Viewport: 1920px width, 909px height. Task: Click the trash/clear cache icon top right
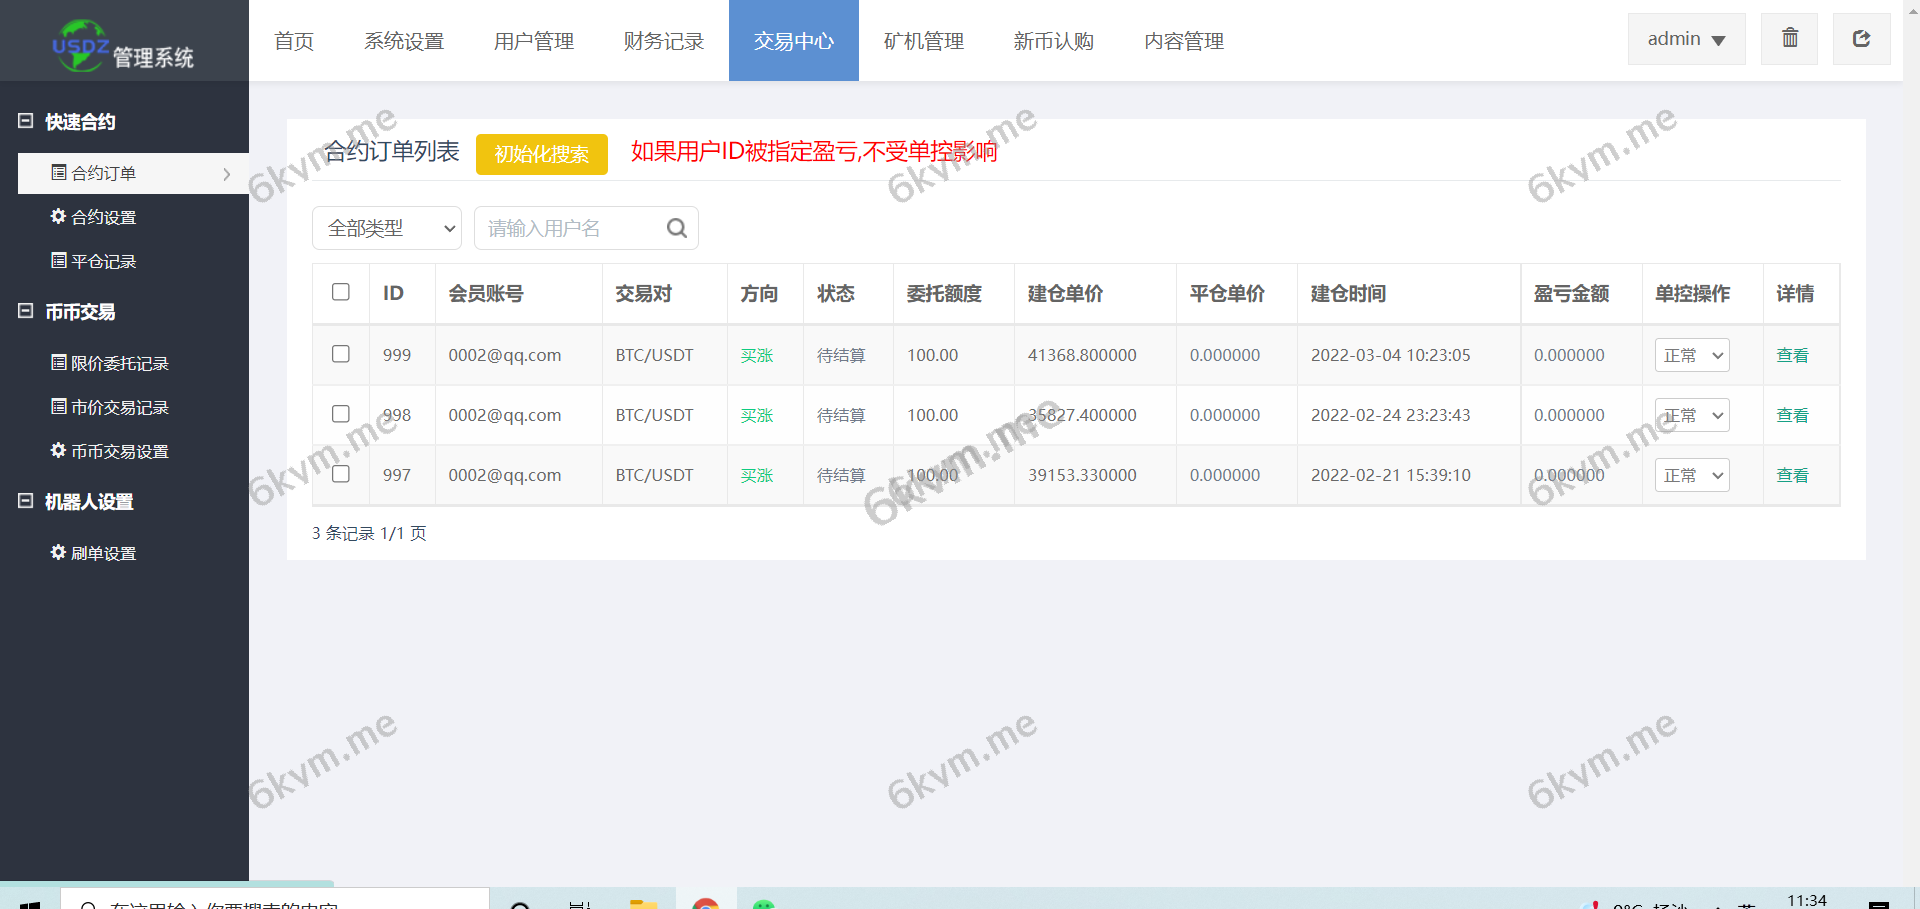1789,39
